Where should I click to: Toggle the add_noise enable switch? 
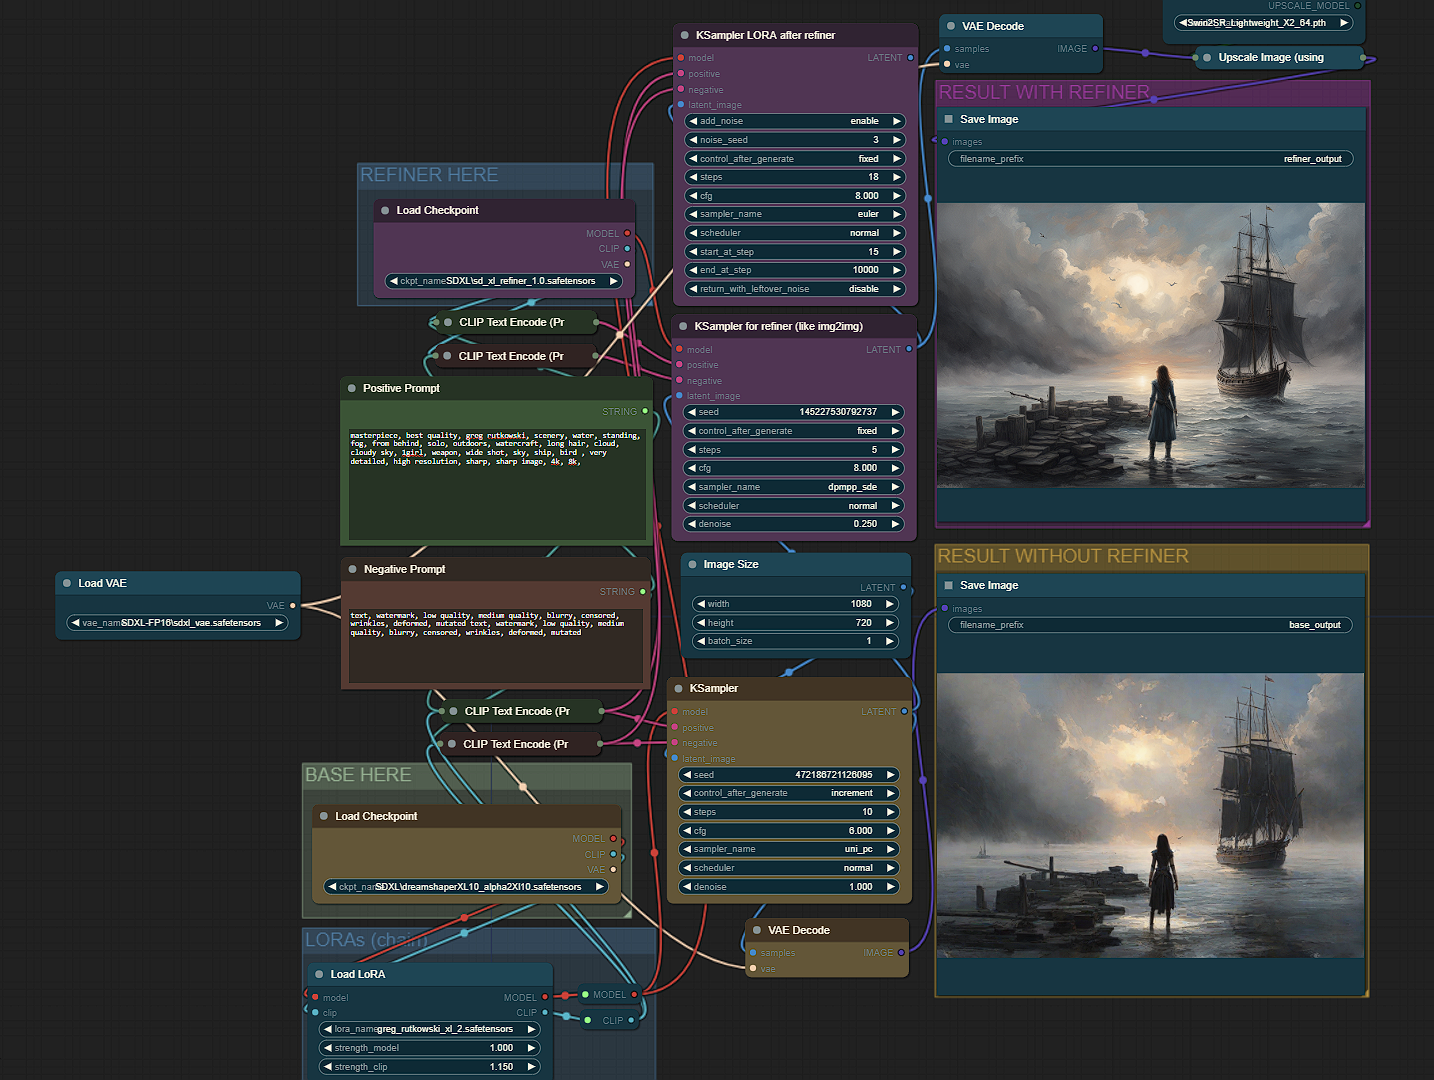pyautogui.click(x=795, y=121)
